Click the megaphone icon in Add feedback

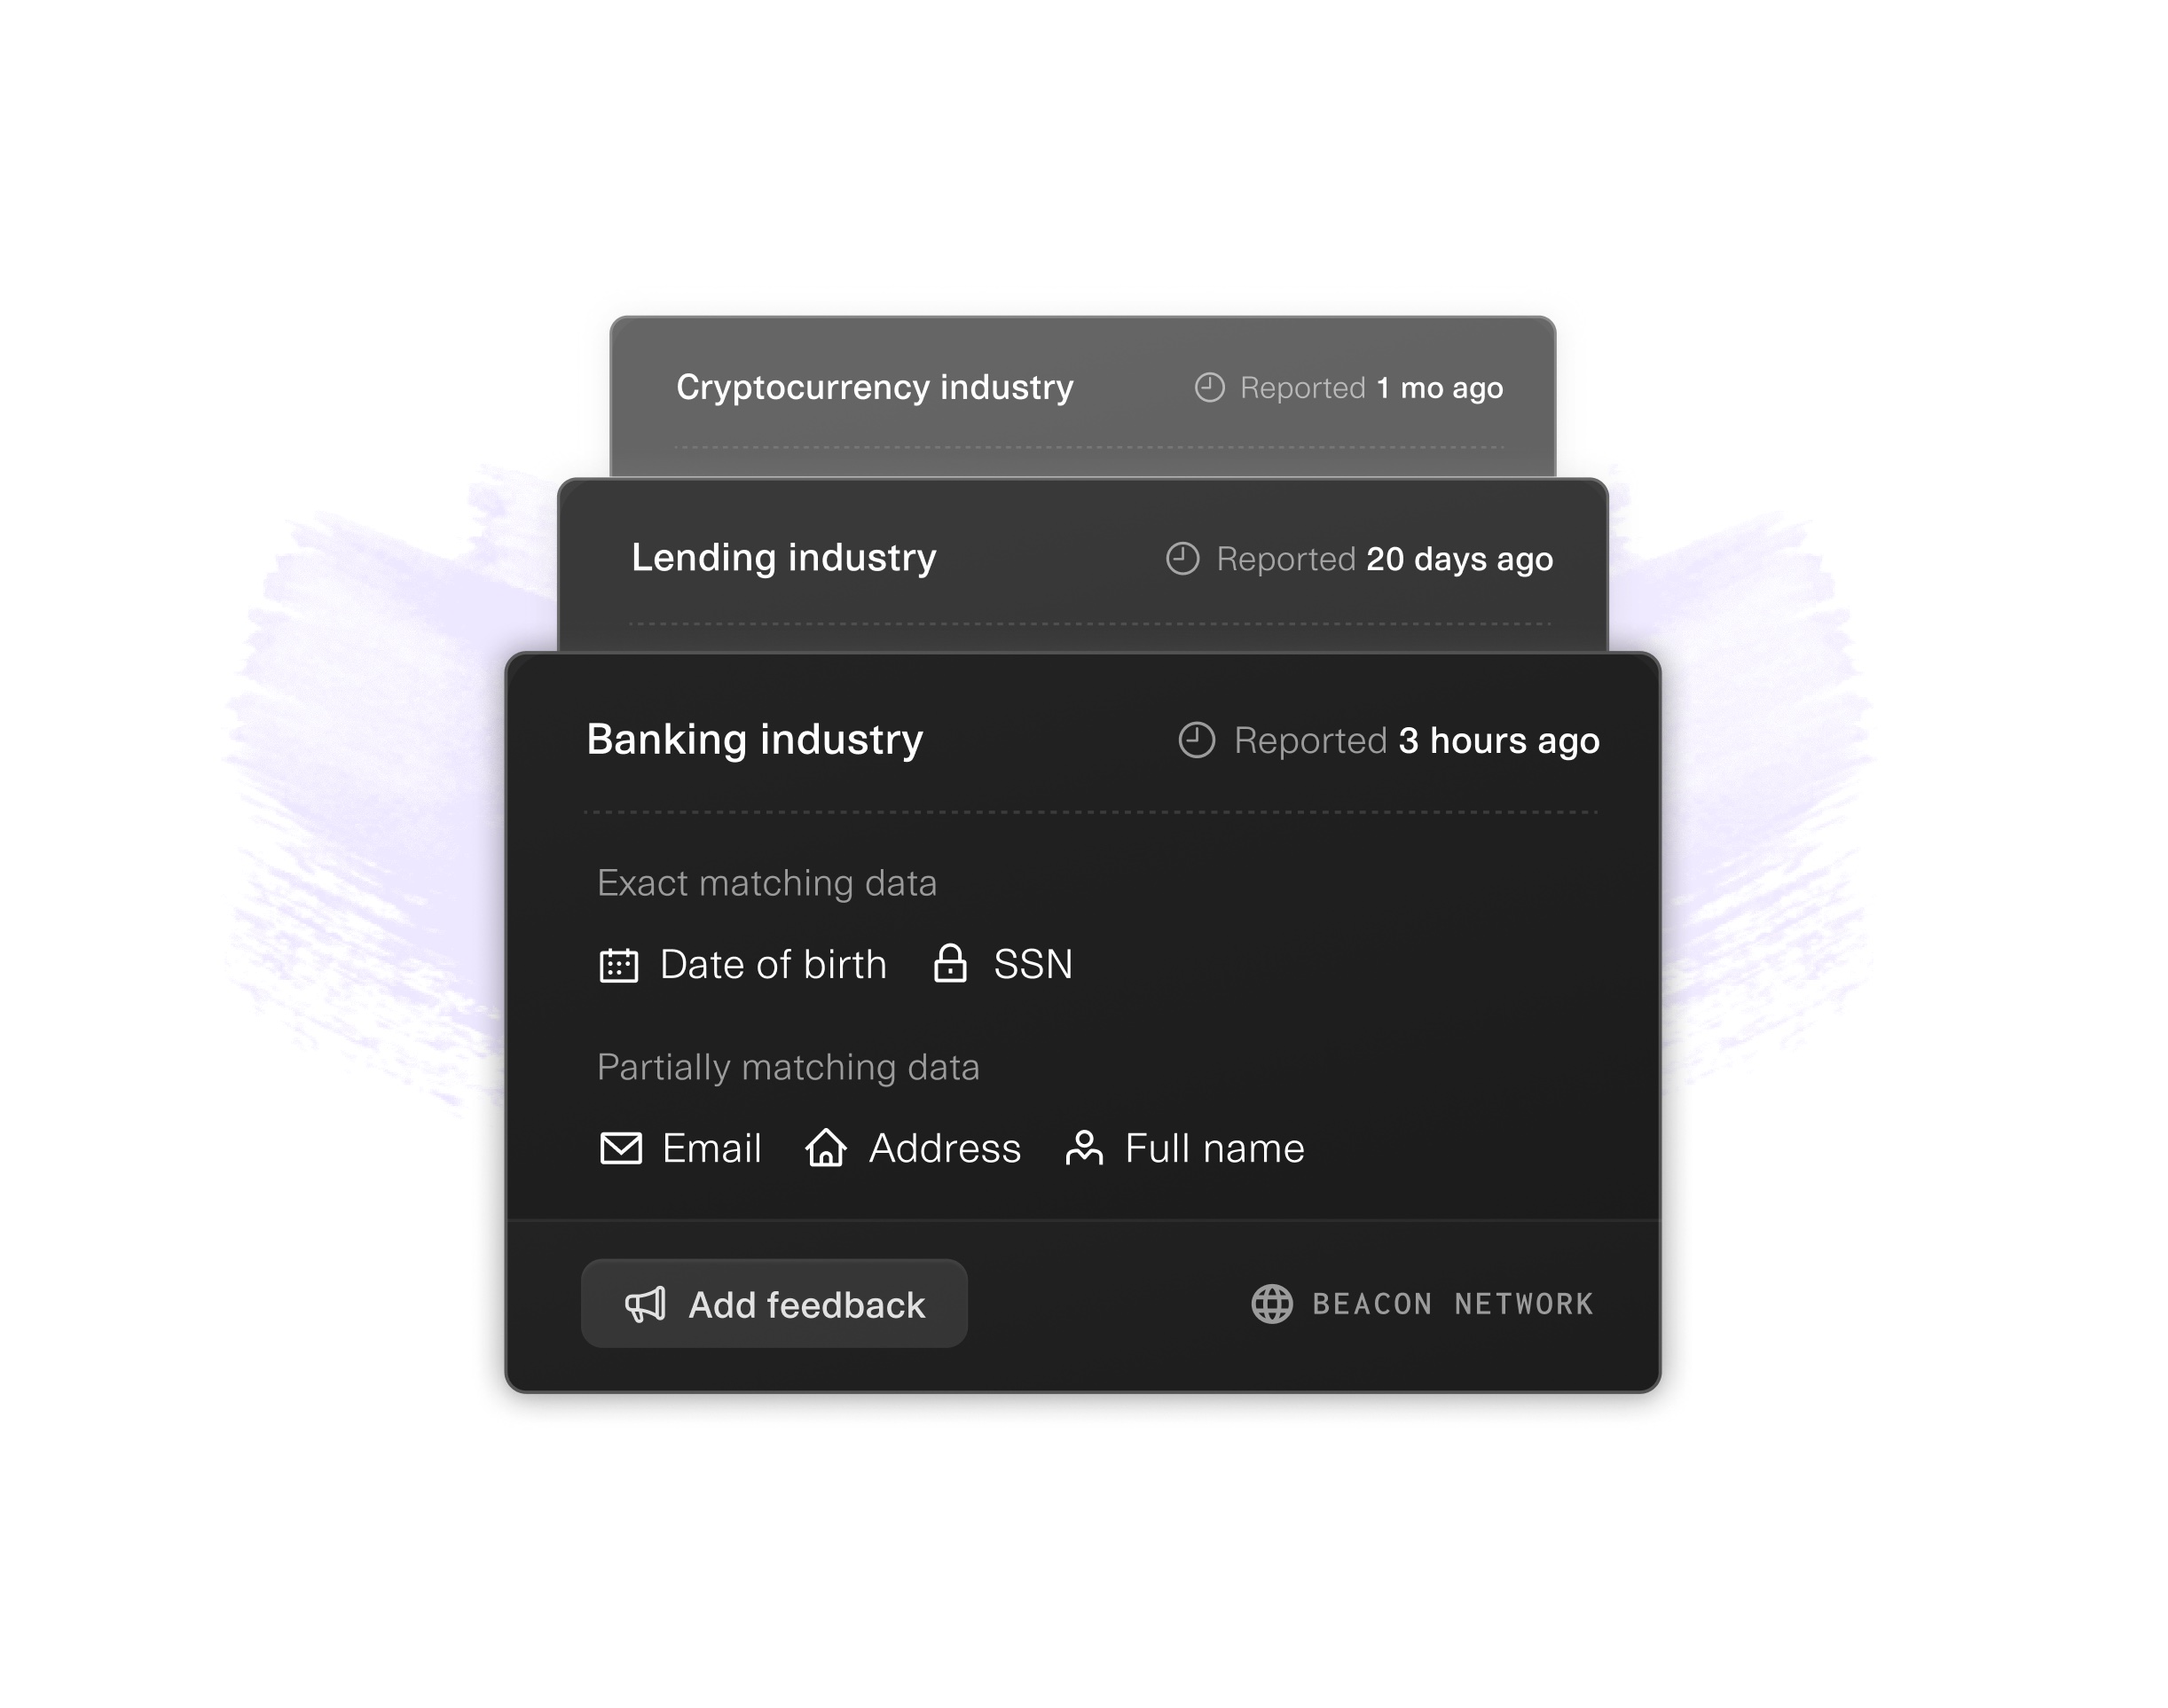click(x=645, y=1304)
